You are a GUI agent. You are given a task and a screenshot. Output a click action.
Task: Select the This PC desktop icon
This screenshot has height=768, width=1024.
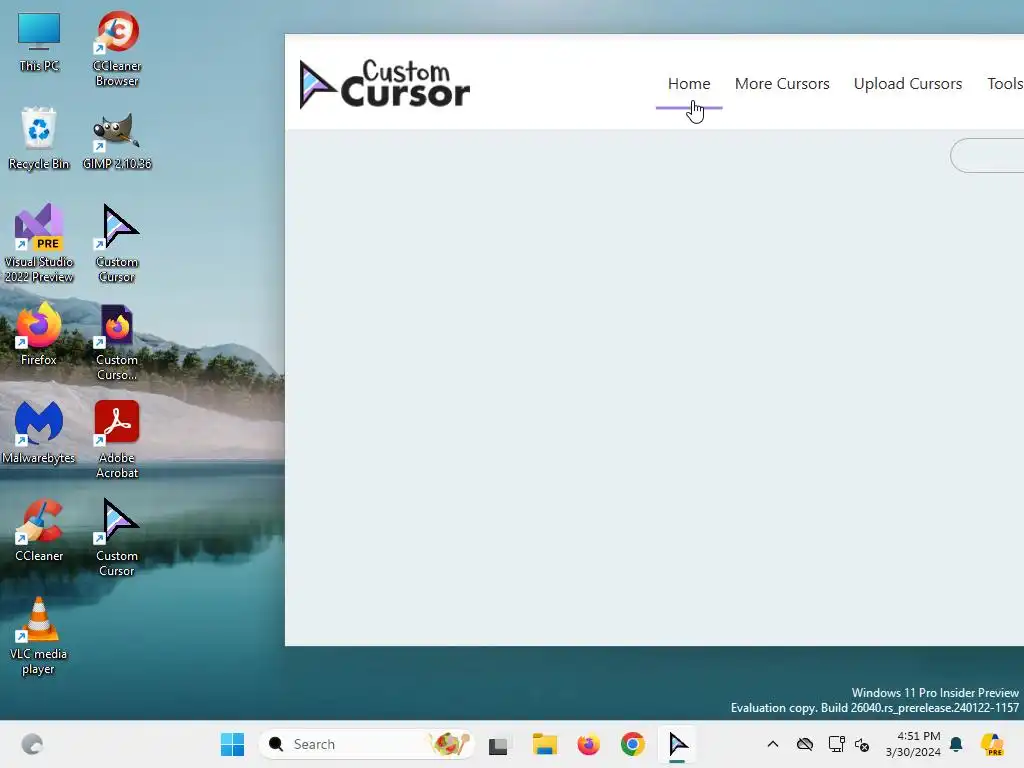point(39,42)
